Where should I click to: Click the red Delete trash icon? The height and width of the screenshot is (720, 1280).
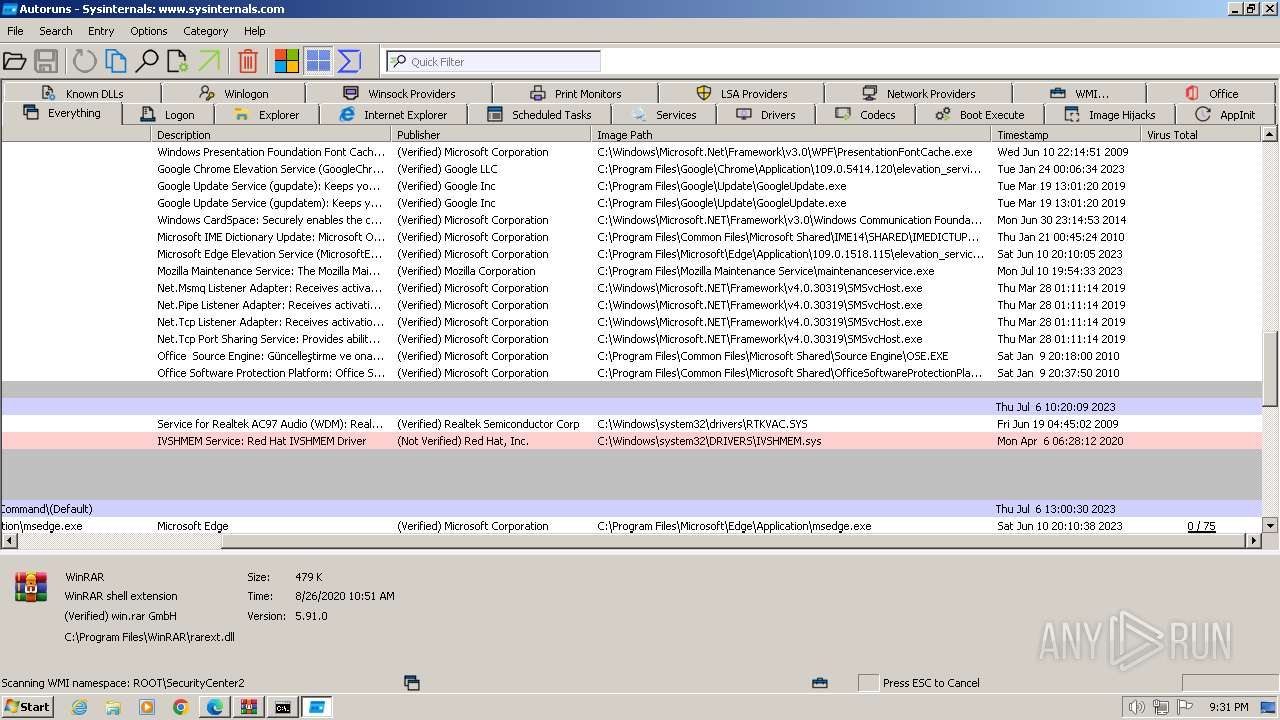pyautogui.click(x=248, y=61)
